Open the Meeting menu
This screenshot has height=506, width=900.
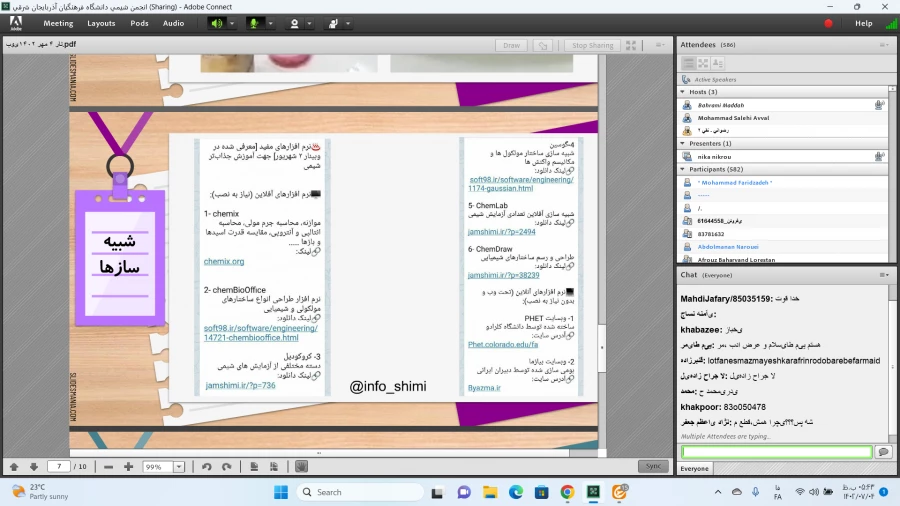tap(58, 23)
